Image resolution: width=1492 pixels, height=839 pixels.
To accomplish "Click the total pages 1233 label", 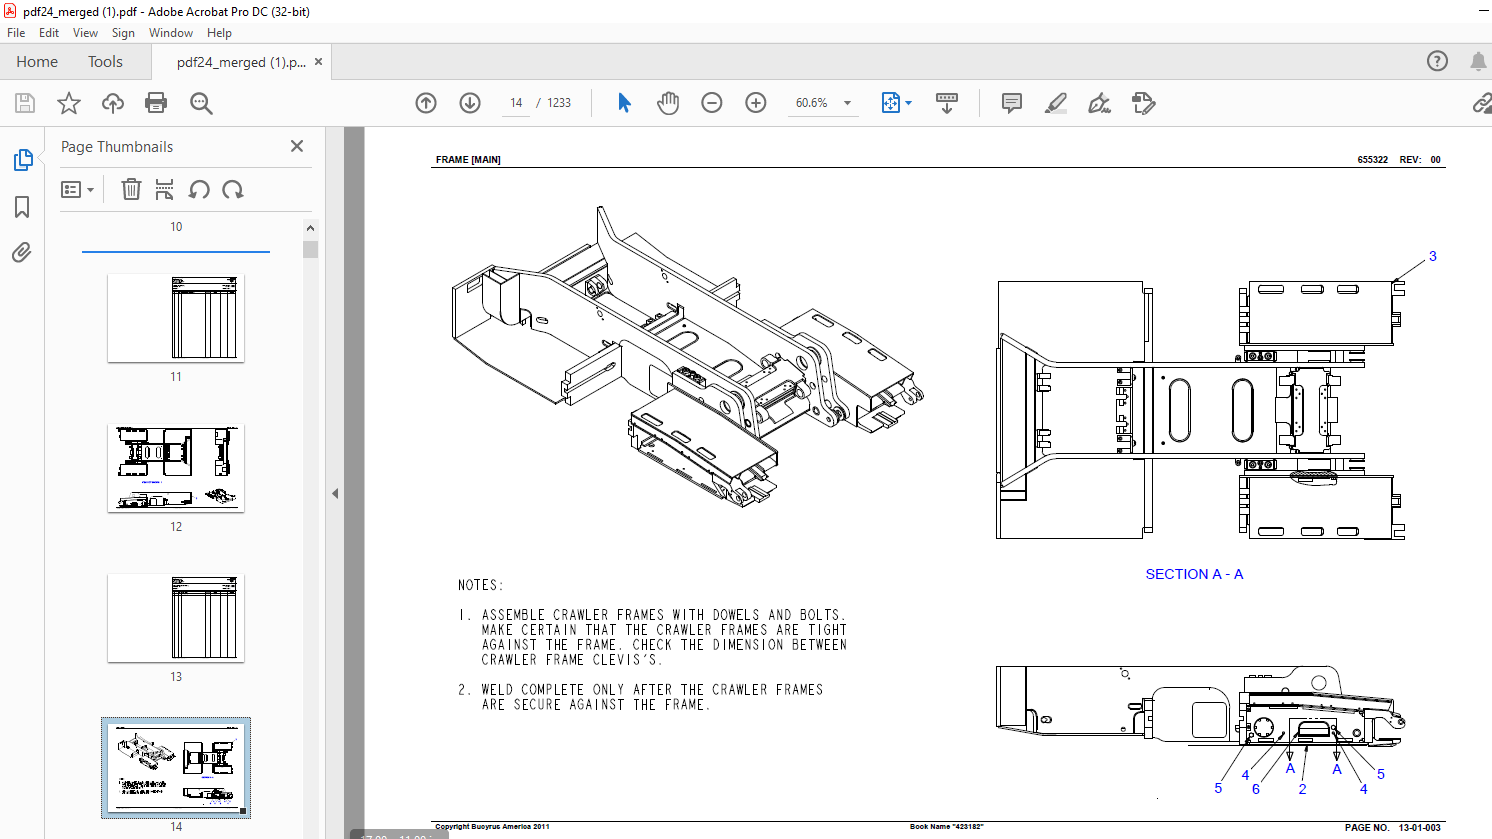I will pyautogui.click(x=559, y=103).
